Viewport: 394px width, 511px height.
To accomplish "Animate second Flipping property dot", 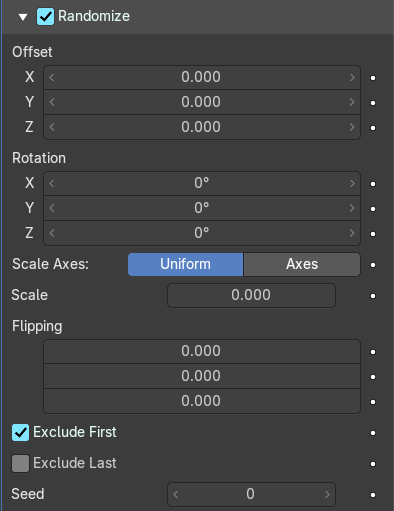I will [373, 377].
